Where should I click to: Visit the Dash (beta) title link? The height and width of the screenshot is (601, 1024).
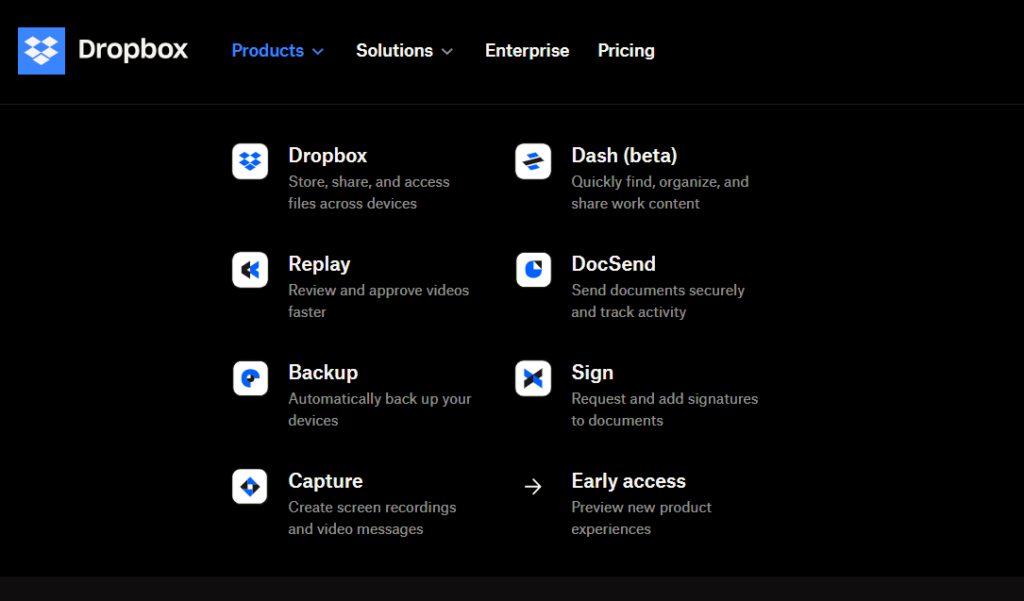624,155
